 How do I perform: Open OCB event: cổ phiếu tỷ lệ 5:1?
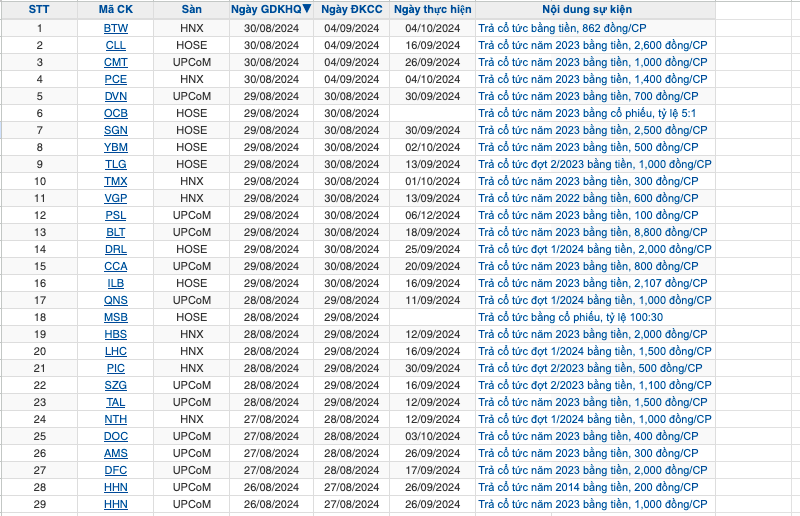pyautogui.click(x=587, y=113)
